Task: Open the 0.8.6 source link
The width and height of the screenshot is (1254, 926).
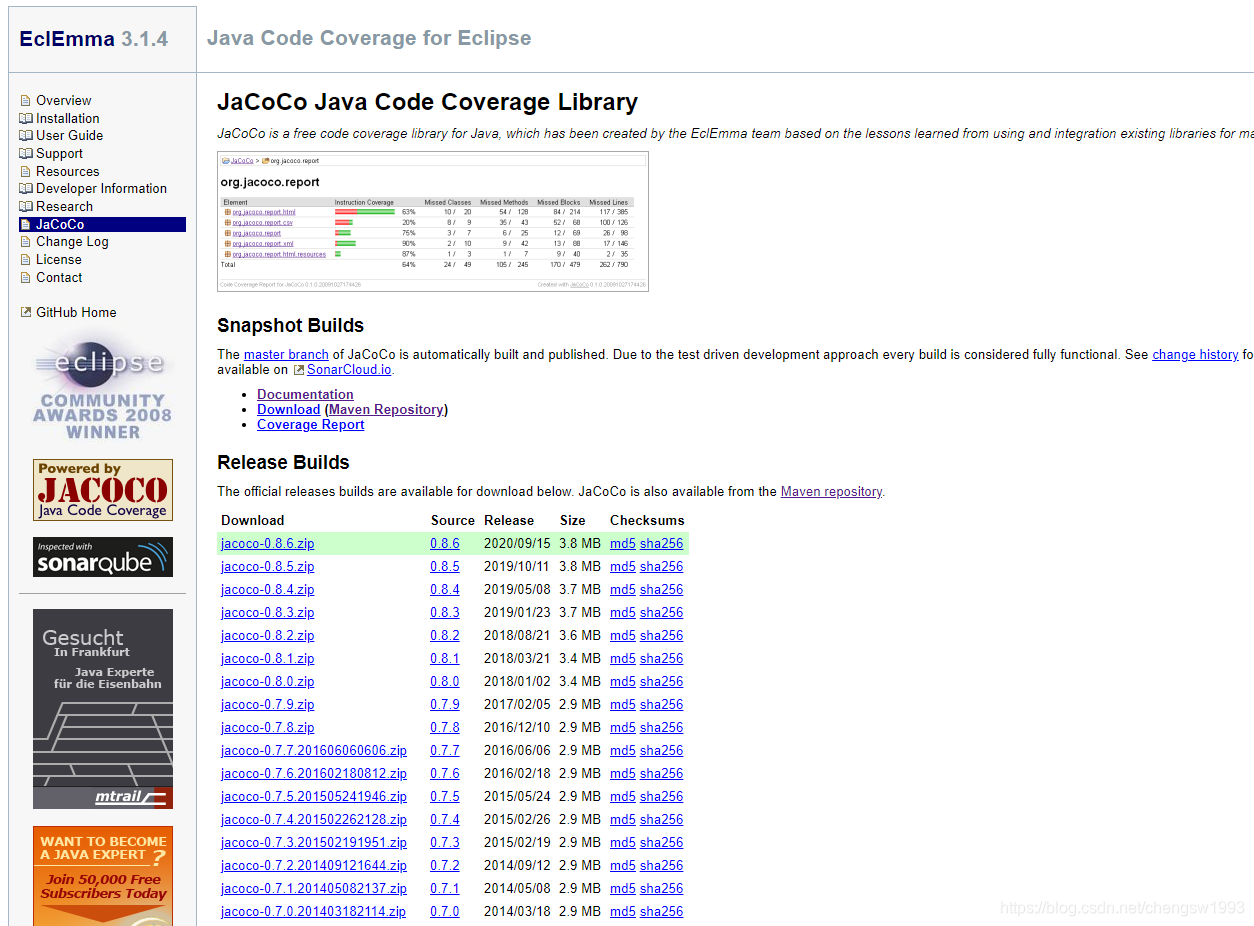Action: tap(445, 543)
